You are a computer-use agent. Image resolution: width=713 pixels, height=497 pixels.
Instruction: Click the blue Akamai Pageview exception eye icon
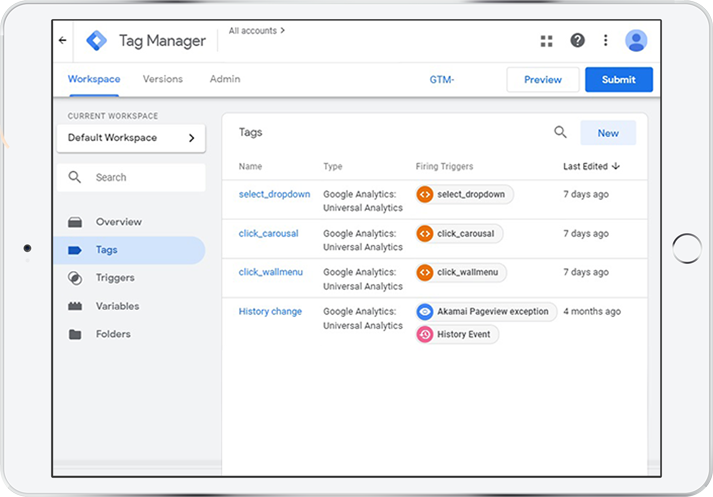coord(425,311)
